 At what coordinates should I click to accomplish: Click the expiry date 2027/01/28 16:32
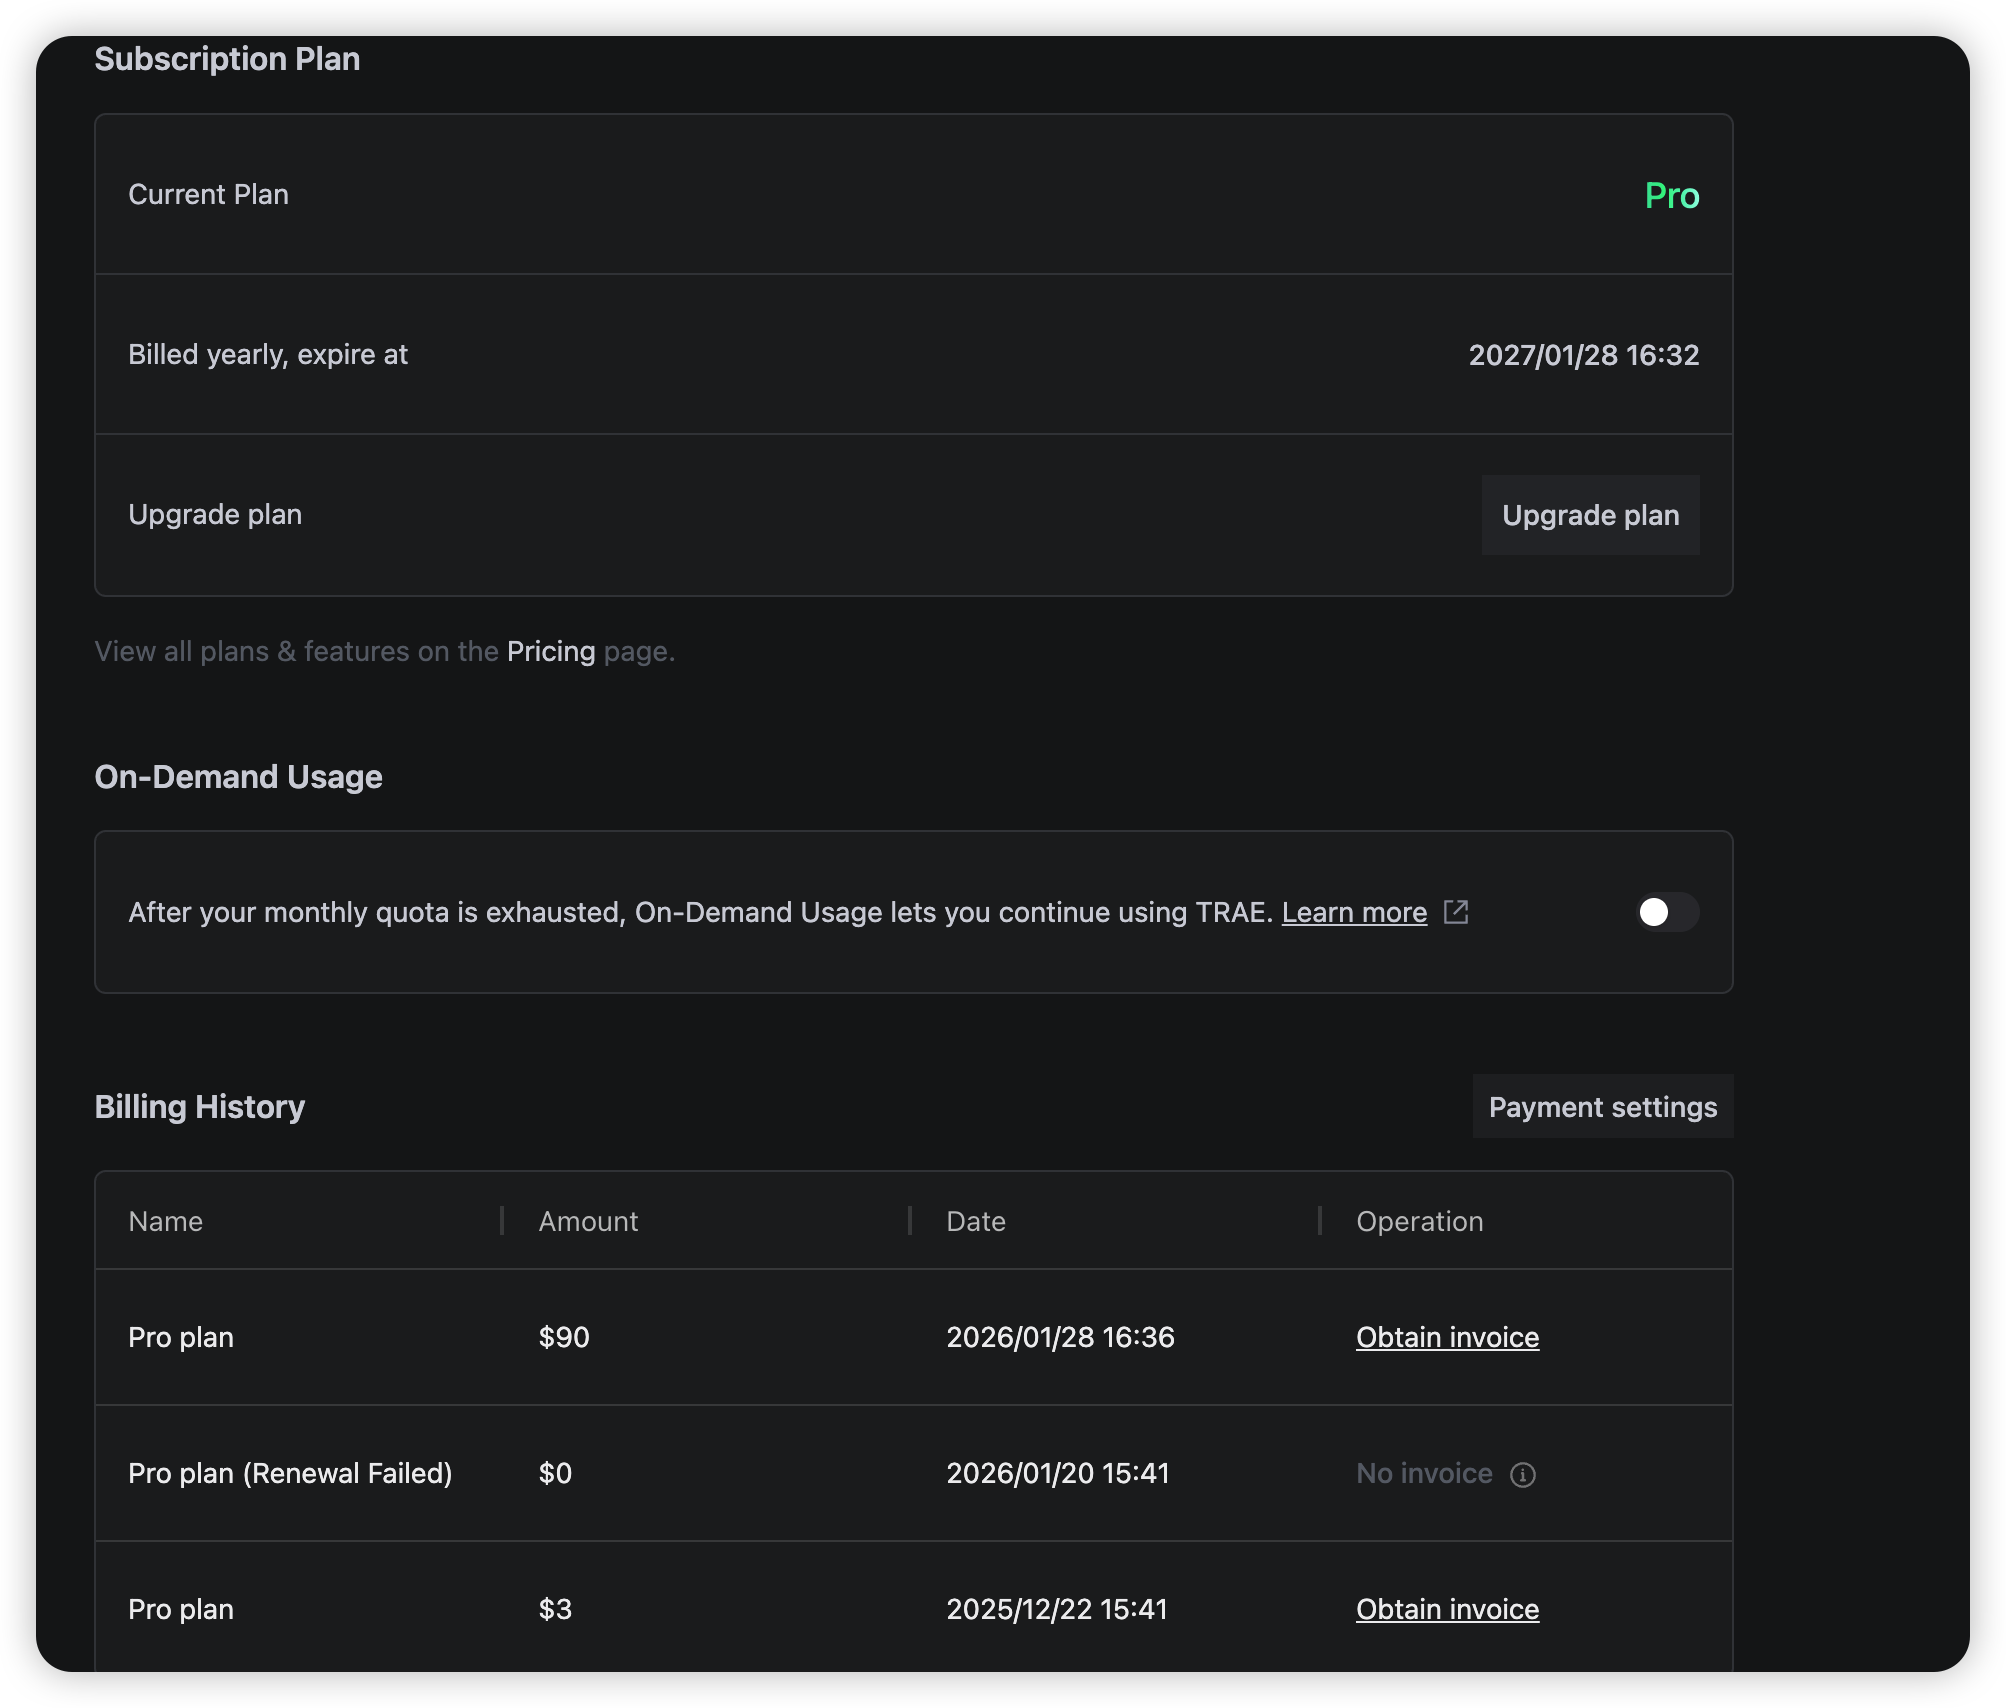click(x=1583, y=355)
